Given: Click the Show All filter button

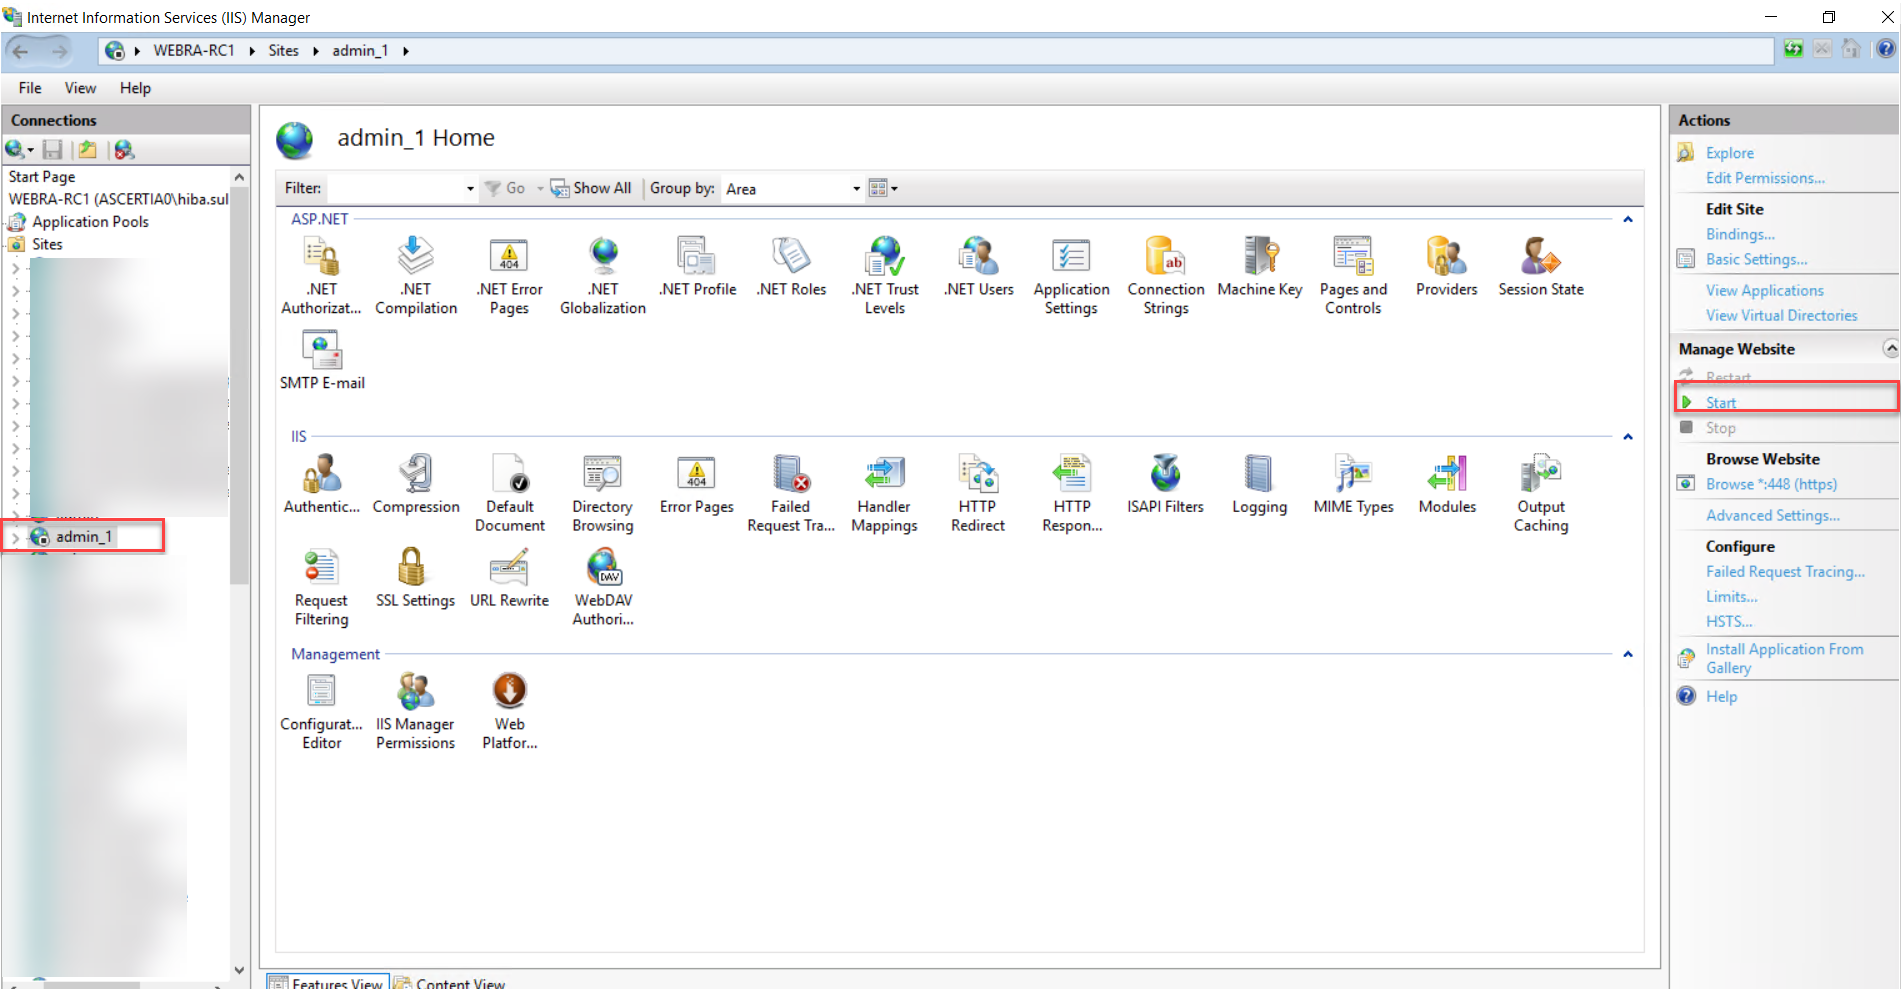Looking at the screenshot, I should pyautogui.click(x=591, y=188).
